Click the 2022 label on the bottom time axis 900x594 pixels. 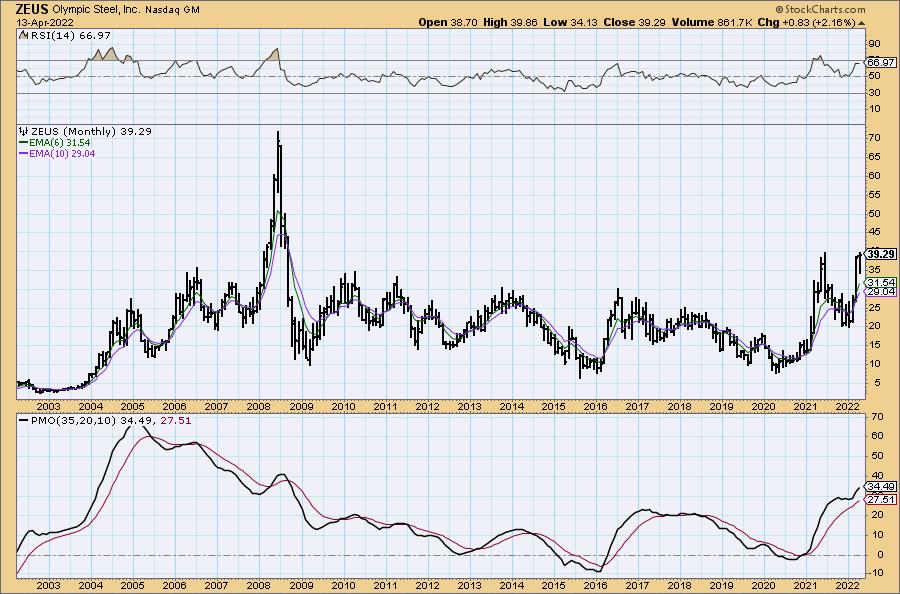pos(847,586)
